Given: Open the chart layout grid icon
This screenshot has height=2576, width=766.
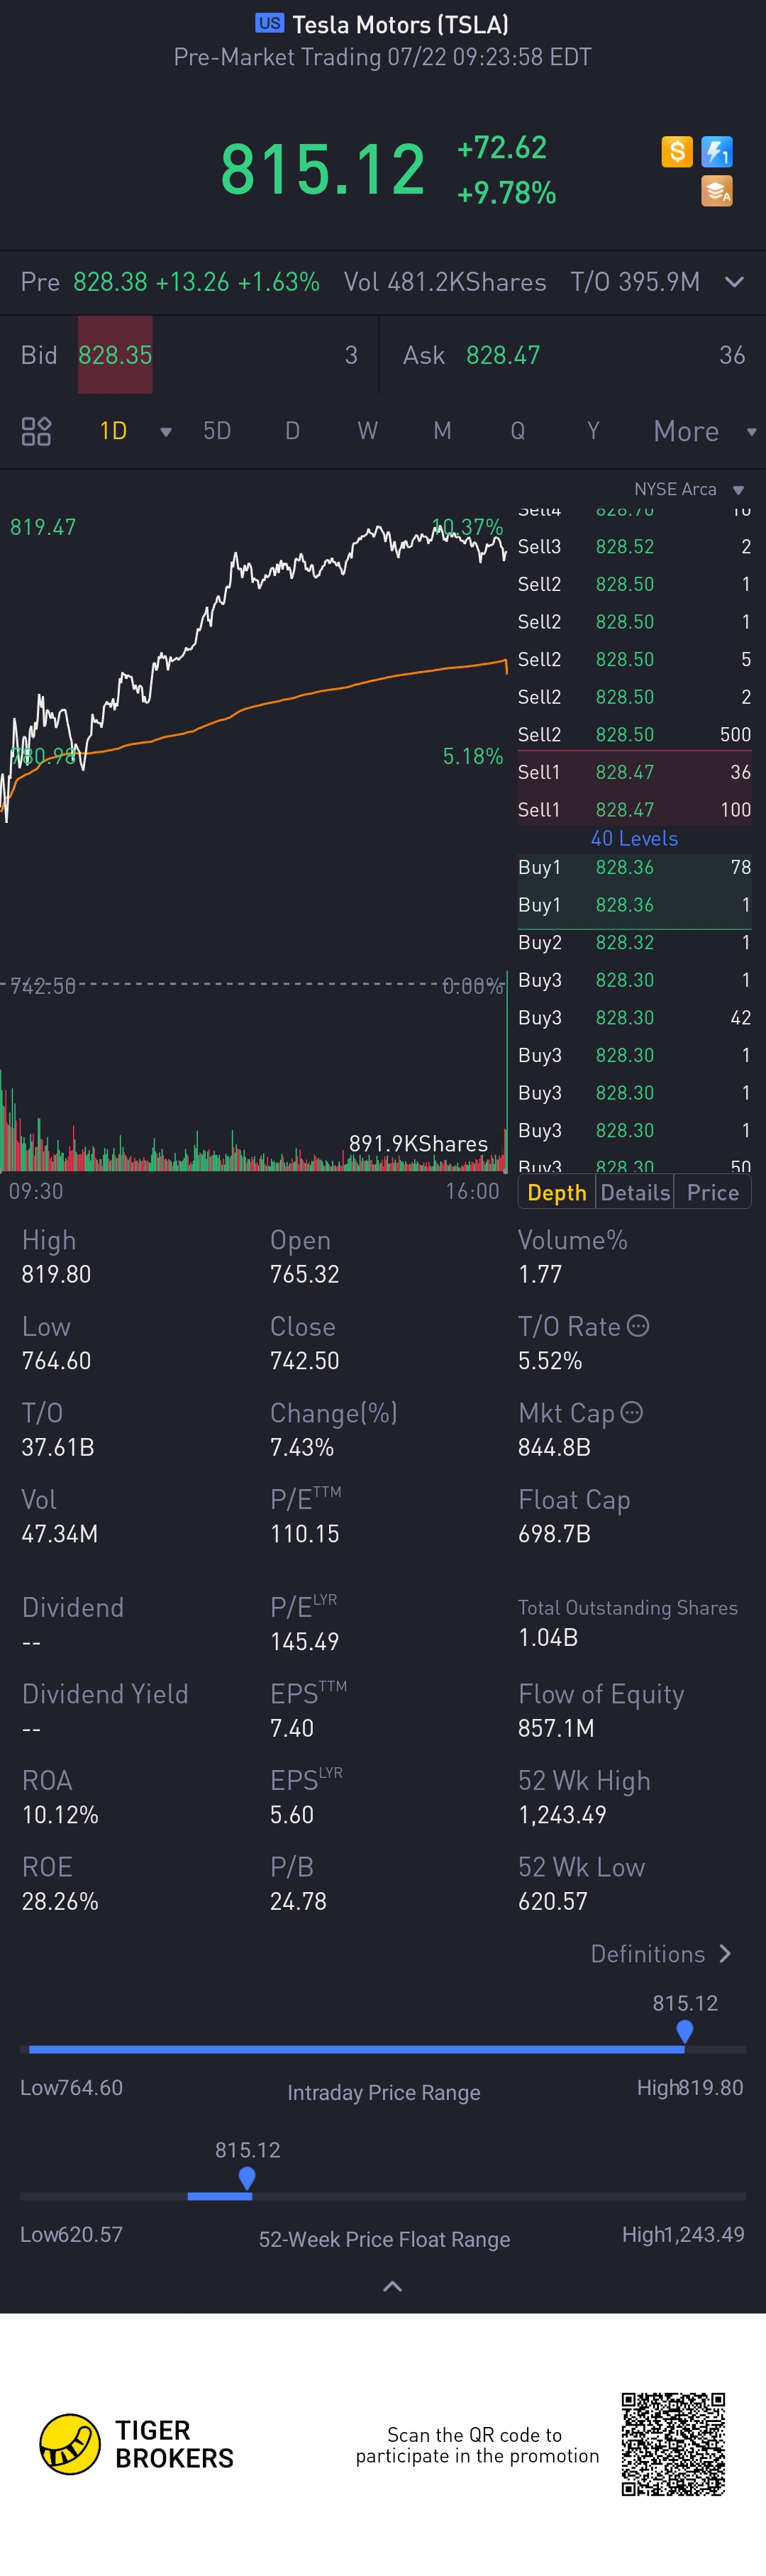Looking at the screenshot, I should pyautogui.click(x=36, y=431).
